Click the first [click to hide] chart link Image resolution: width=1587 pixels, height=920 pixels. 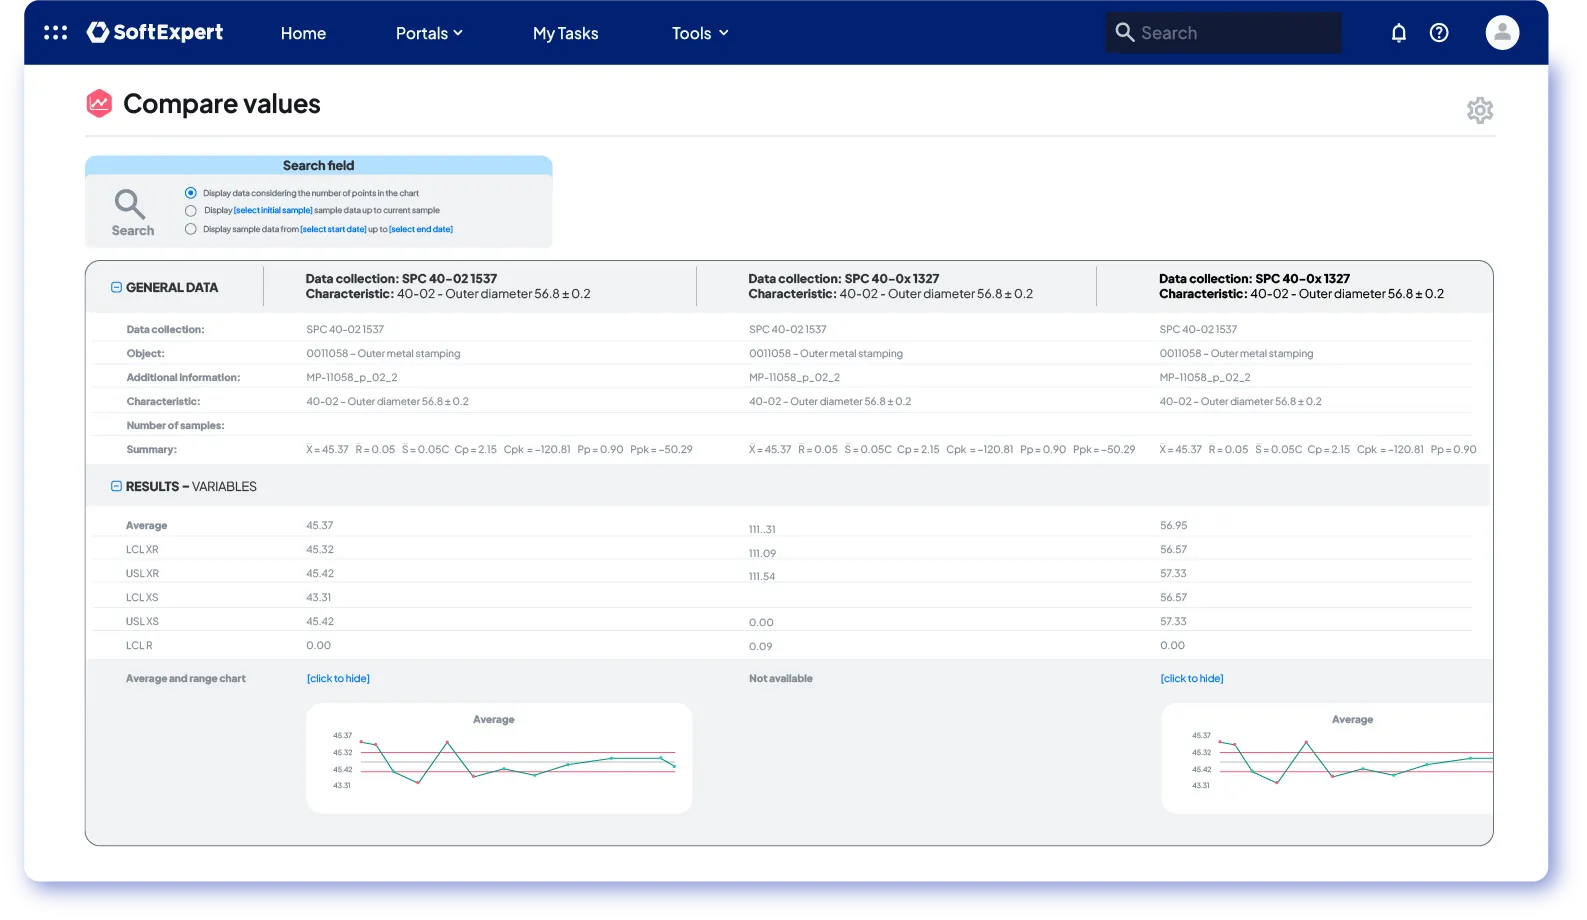point(338,679)
